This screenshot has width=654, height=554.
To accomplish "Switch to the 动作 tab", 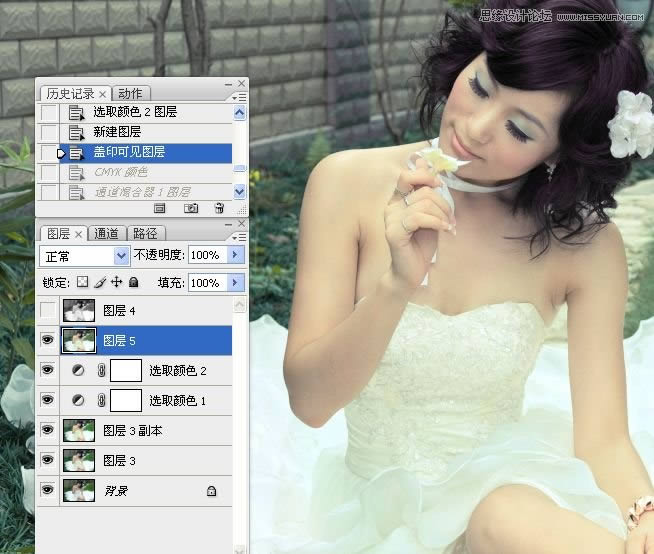I will click(x=129, y=94).
